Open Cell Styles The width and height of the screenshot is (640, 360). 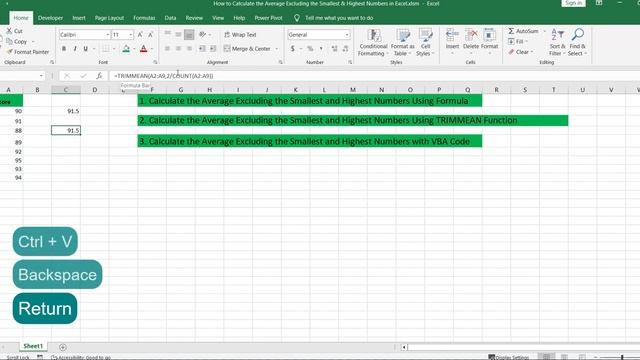(x=425, y=42)
